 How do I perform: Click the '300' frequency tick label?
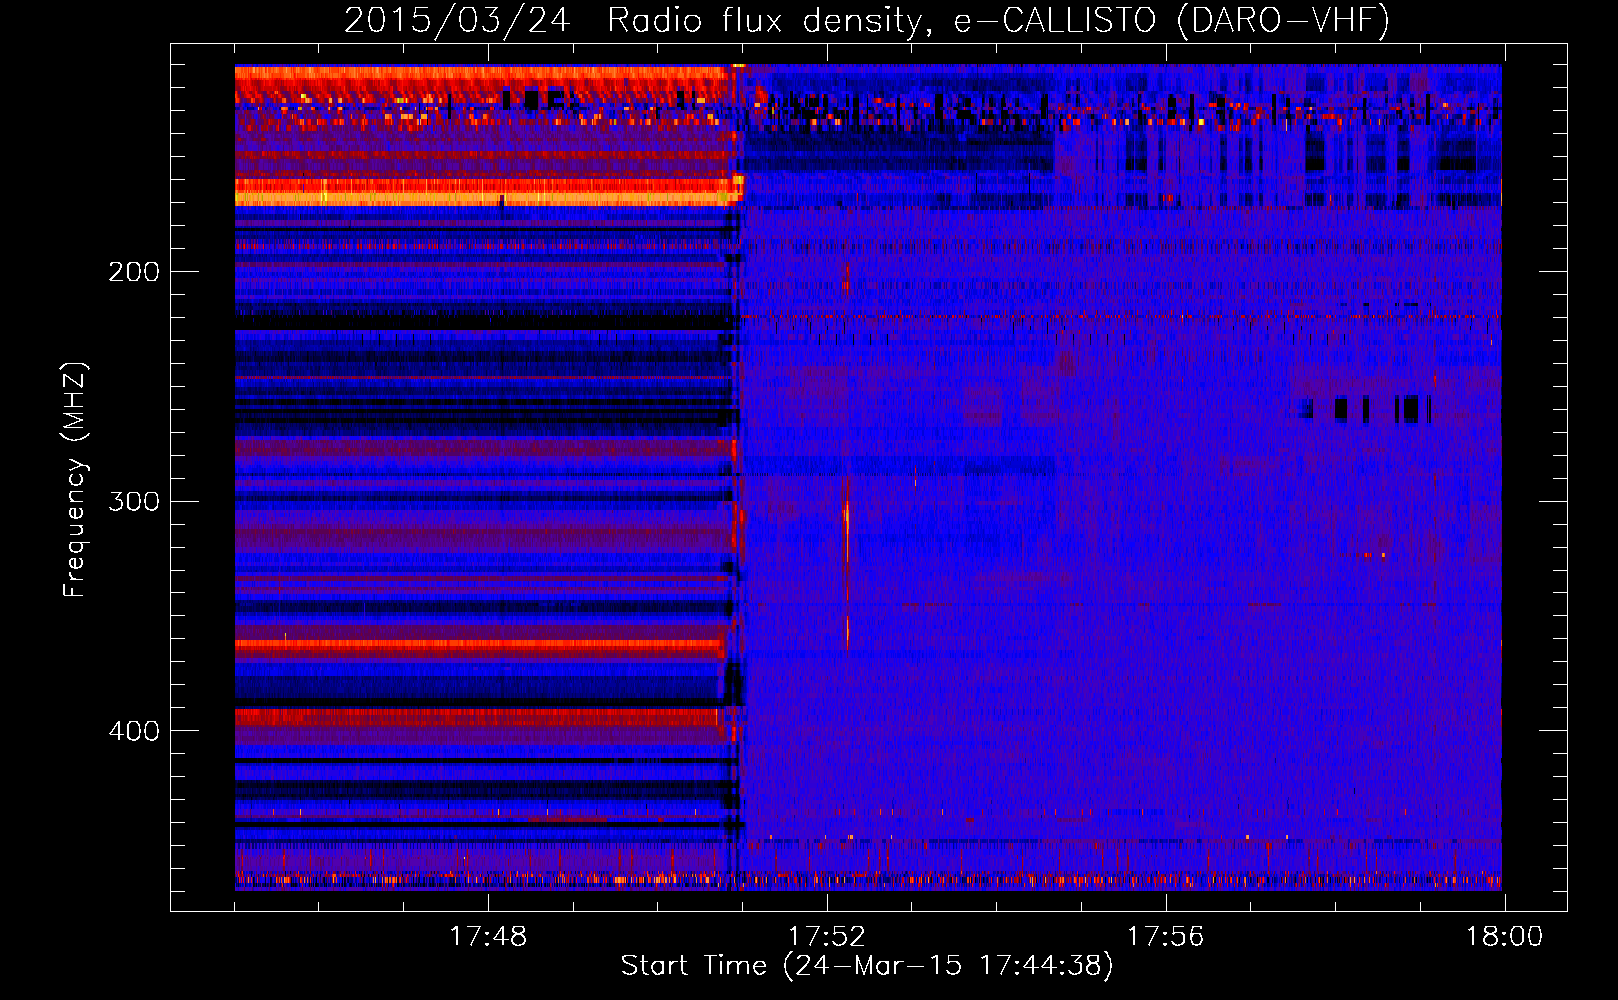click(x=134, y=501)
